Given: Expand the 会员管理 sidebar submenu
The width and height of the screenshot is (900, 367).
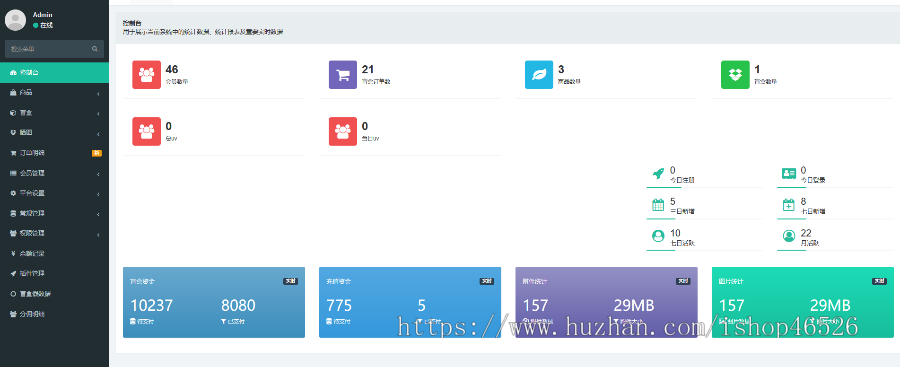Looking at the screenshot, I should [55, 173].
